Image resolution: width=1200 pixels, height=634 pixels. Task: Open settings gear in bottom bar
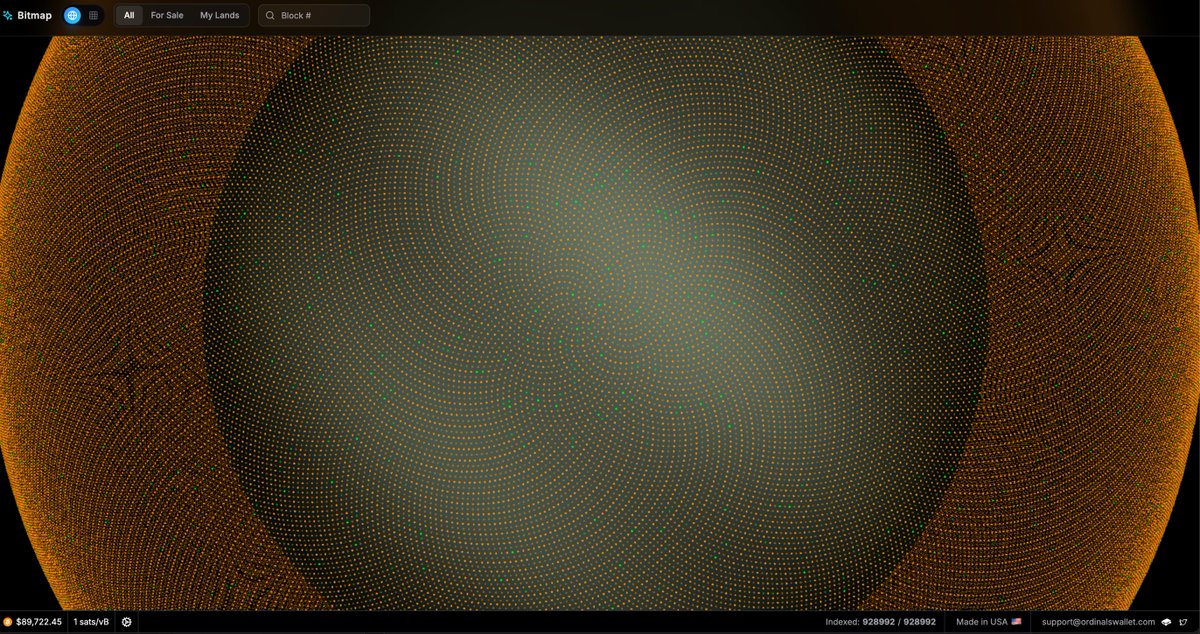127,622
